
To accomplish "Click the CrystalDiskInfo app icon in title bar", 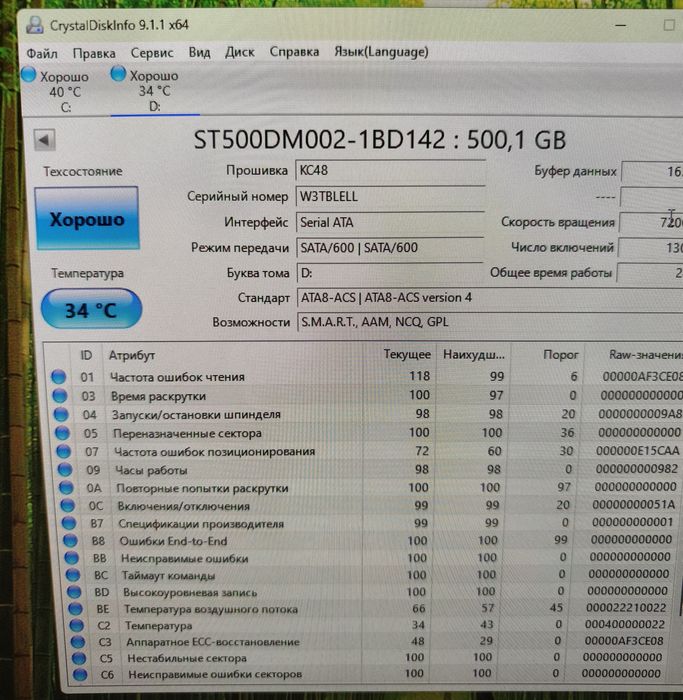I will (x=35, y=25).
